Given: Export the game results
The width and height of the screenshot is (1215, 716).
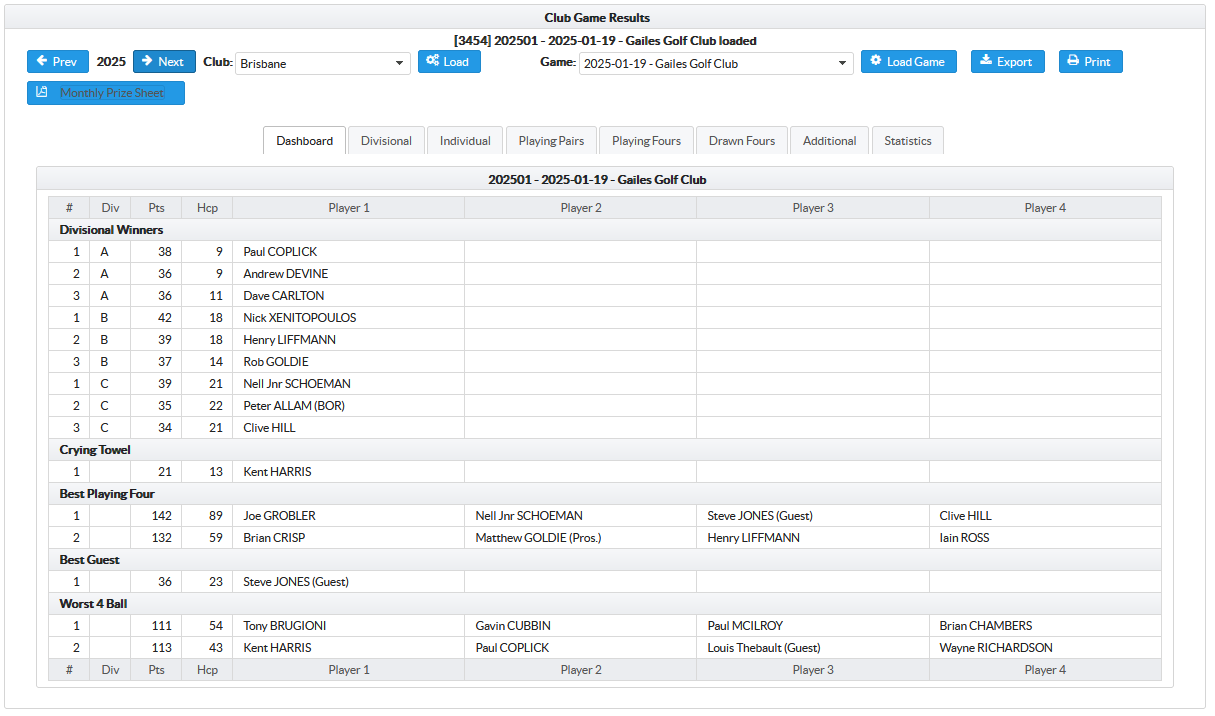Looking at the screenshot, I should (x=1007, y=62).
